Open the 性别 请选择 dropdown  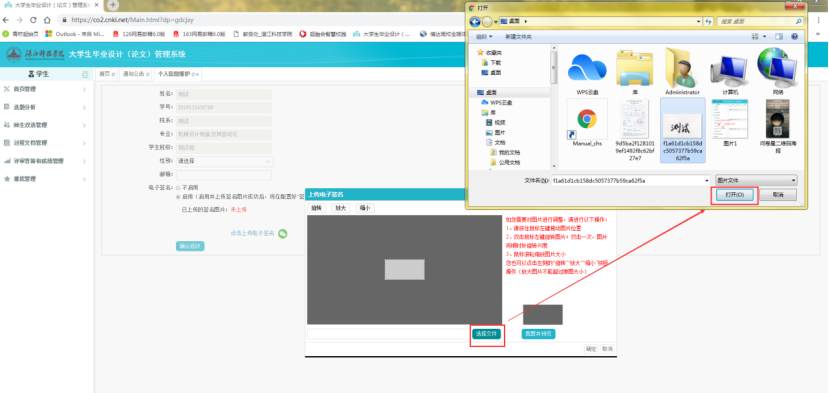(x=224, y=161)
